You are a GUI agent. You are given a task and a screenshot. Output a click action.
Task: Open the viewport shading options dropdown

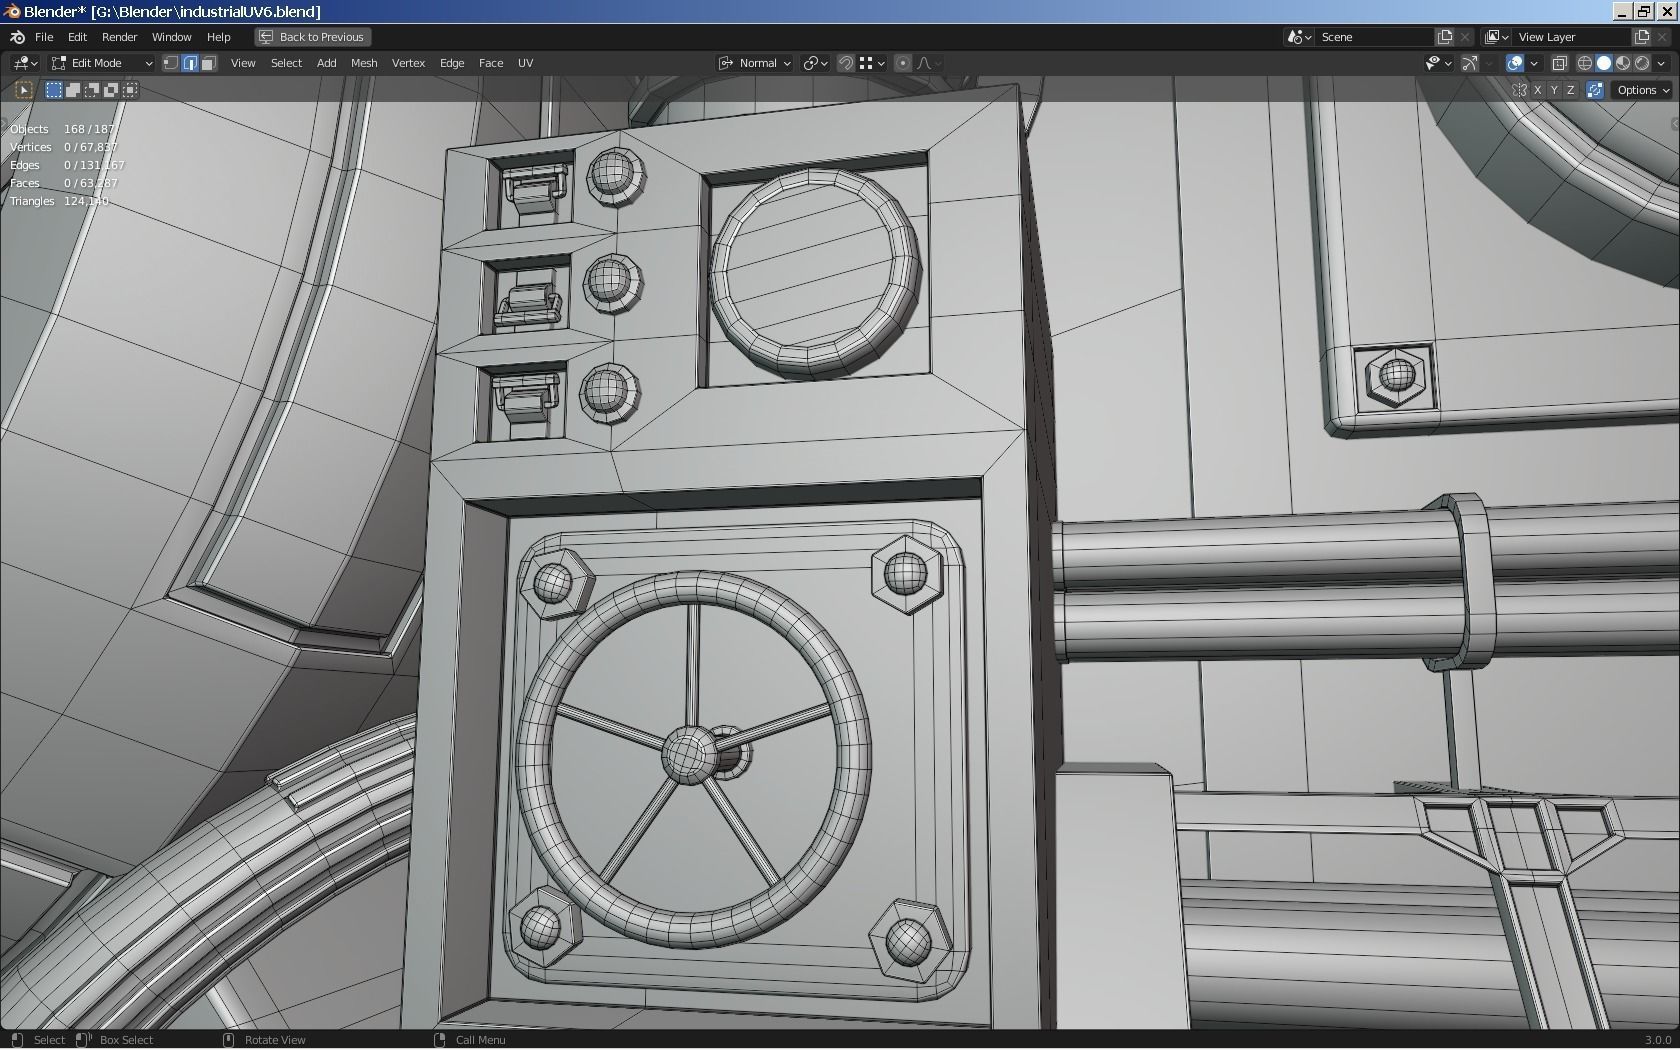click(1662, 63)
